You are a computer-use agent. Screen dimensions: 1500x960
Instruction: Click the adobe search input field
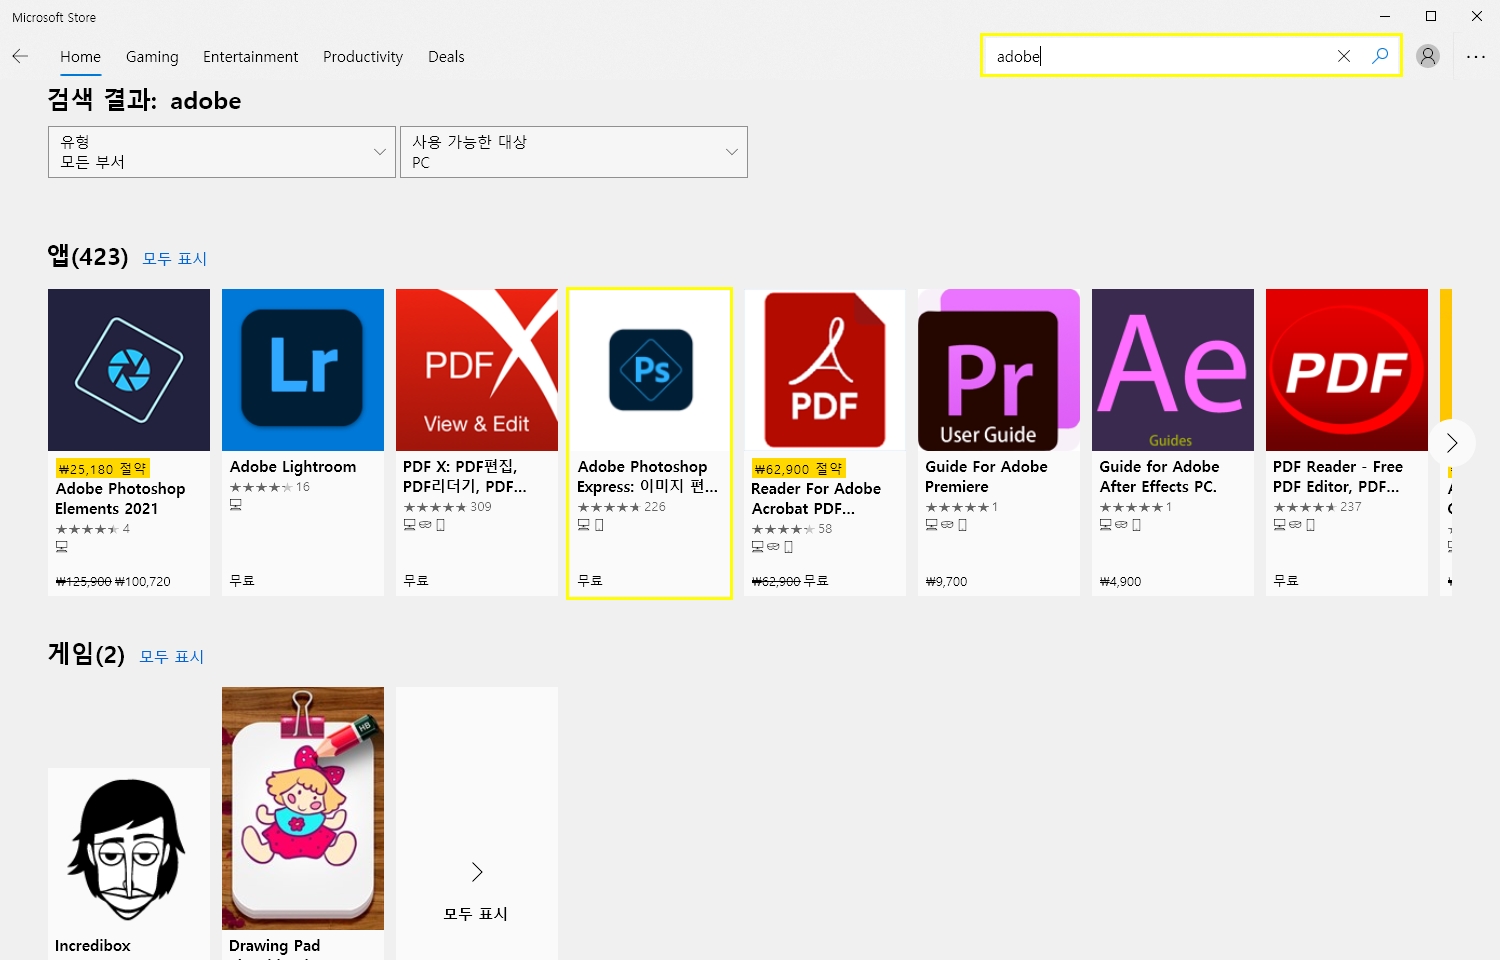[x=1160, y=56]
